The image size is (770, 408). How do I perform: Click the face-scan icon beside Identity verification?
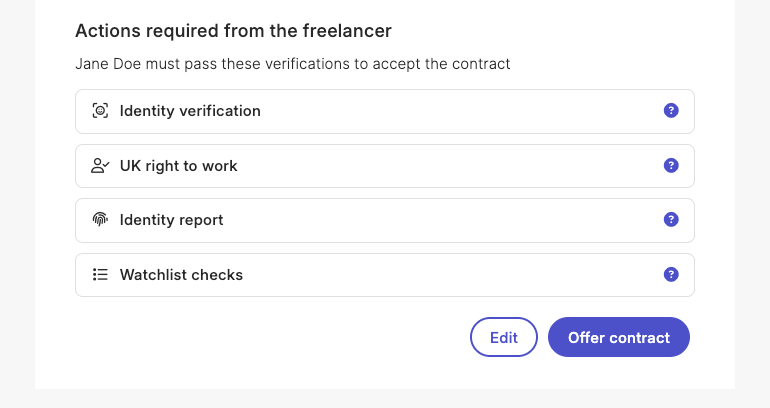tap(100, 111)
